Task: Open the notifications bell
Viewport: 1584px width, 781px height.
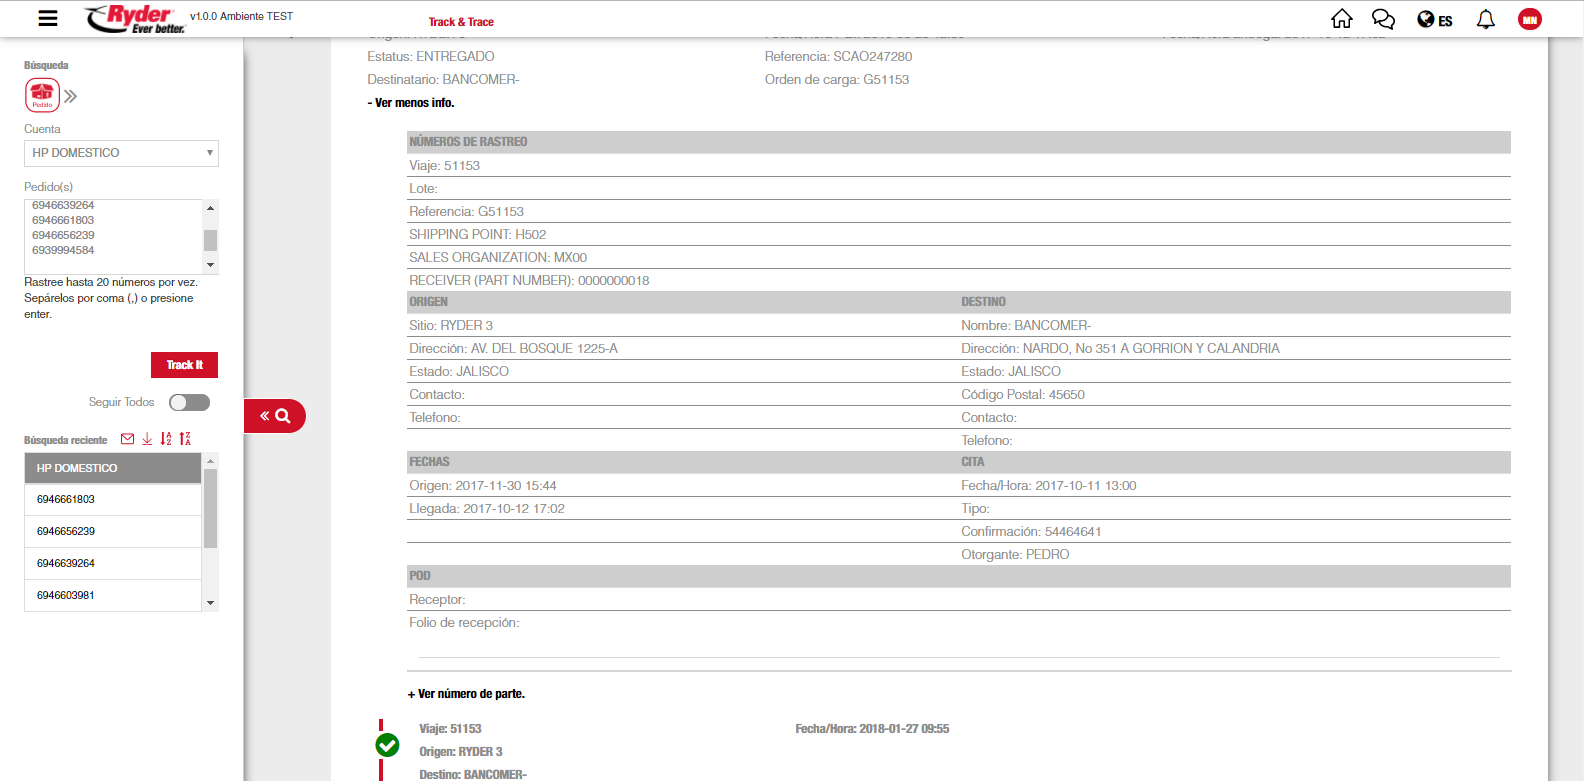Action: pos(1485,19)
